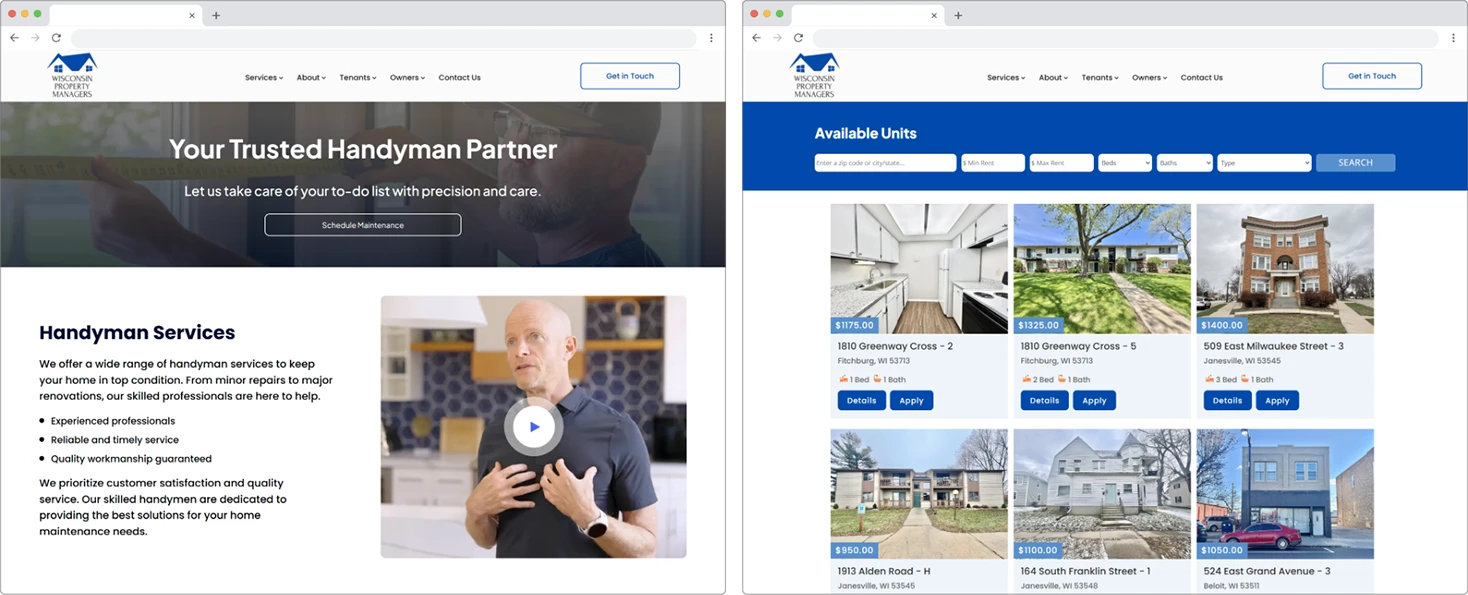The image size is (1468, 595).
Task: Click Wisconsin Property Managers logo in left window
Action: click(72, 75)
